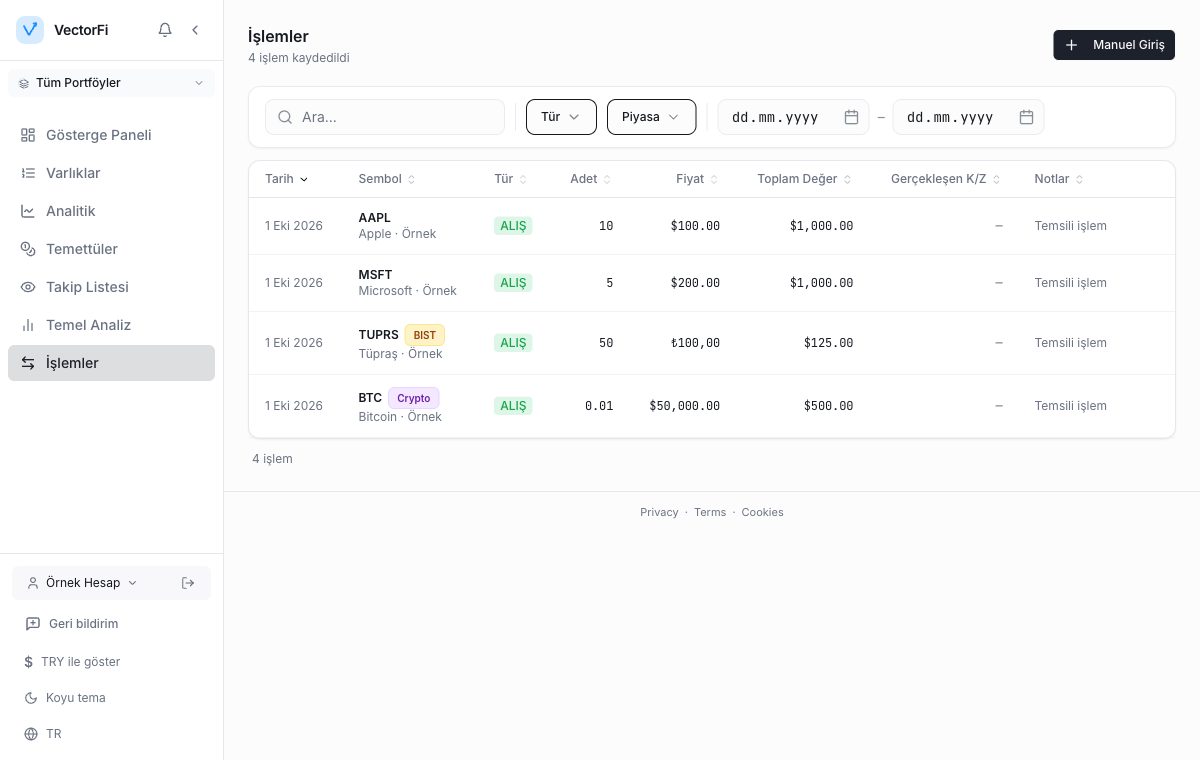Switch to Koyu tema
1200x760 pixels.
pos(64,698)
